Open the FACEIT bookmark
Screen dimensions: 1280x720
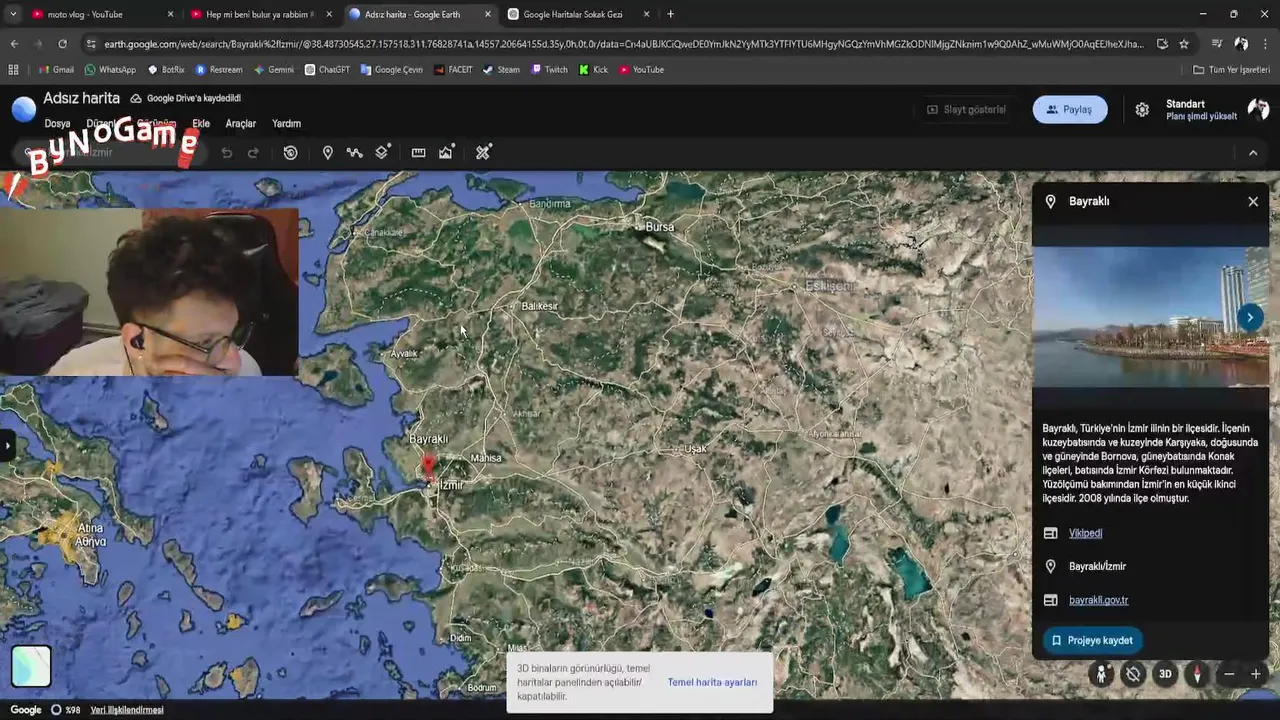pos(452,70)
